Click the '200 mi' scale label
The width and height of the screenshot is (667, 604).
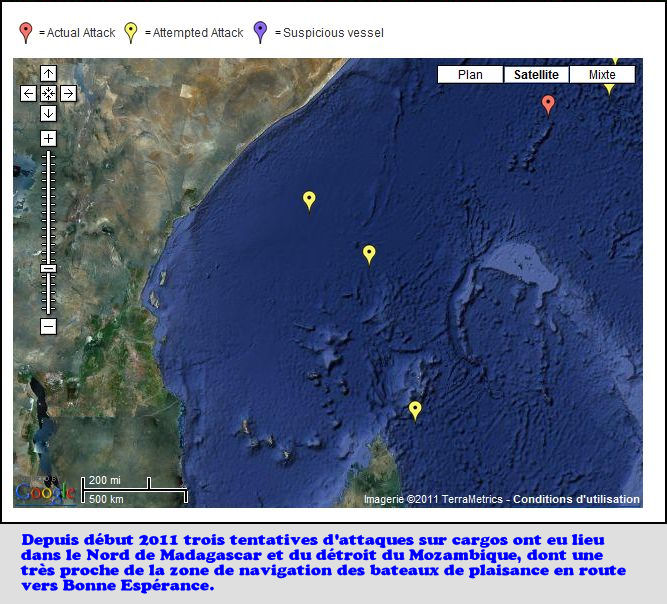point(105,480)
